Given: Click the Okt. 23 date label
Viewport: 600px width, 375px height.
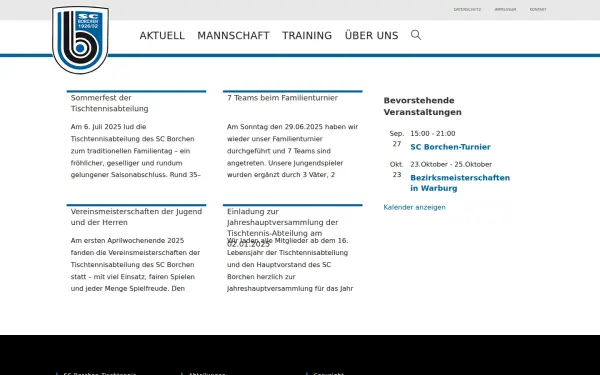Looking at the screenshot, I should point(397,170).
